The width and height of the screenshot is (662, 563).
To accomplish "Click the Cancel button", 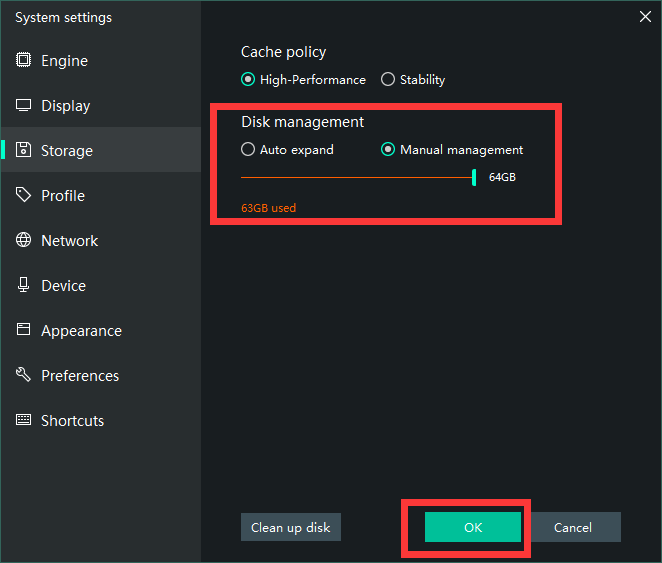I will (x=573, y=527).
